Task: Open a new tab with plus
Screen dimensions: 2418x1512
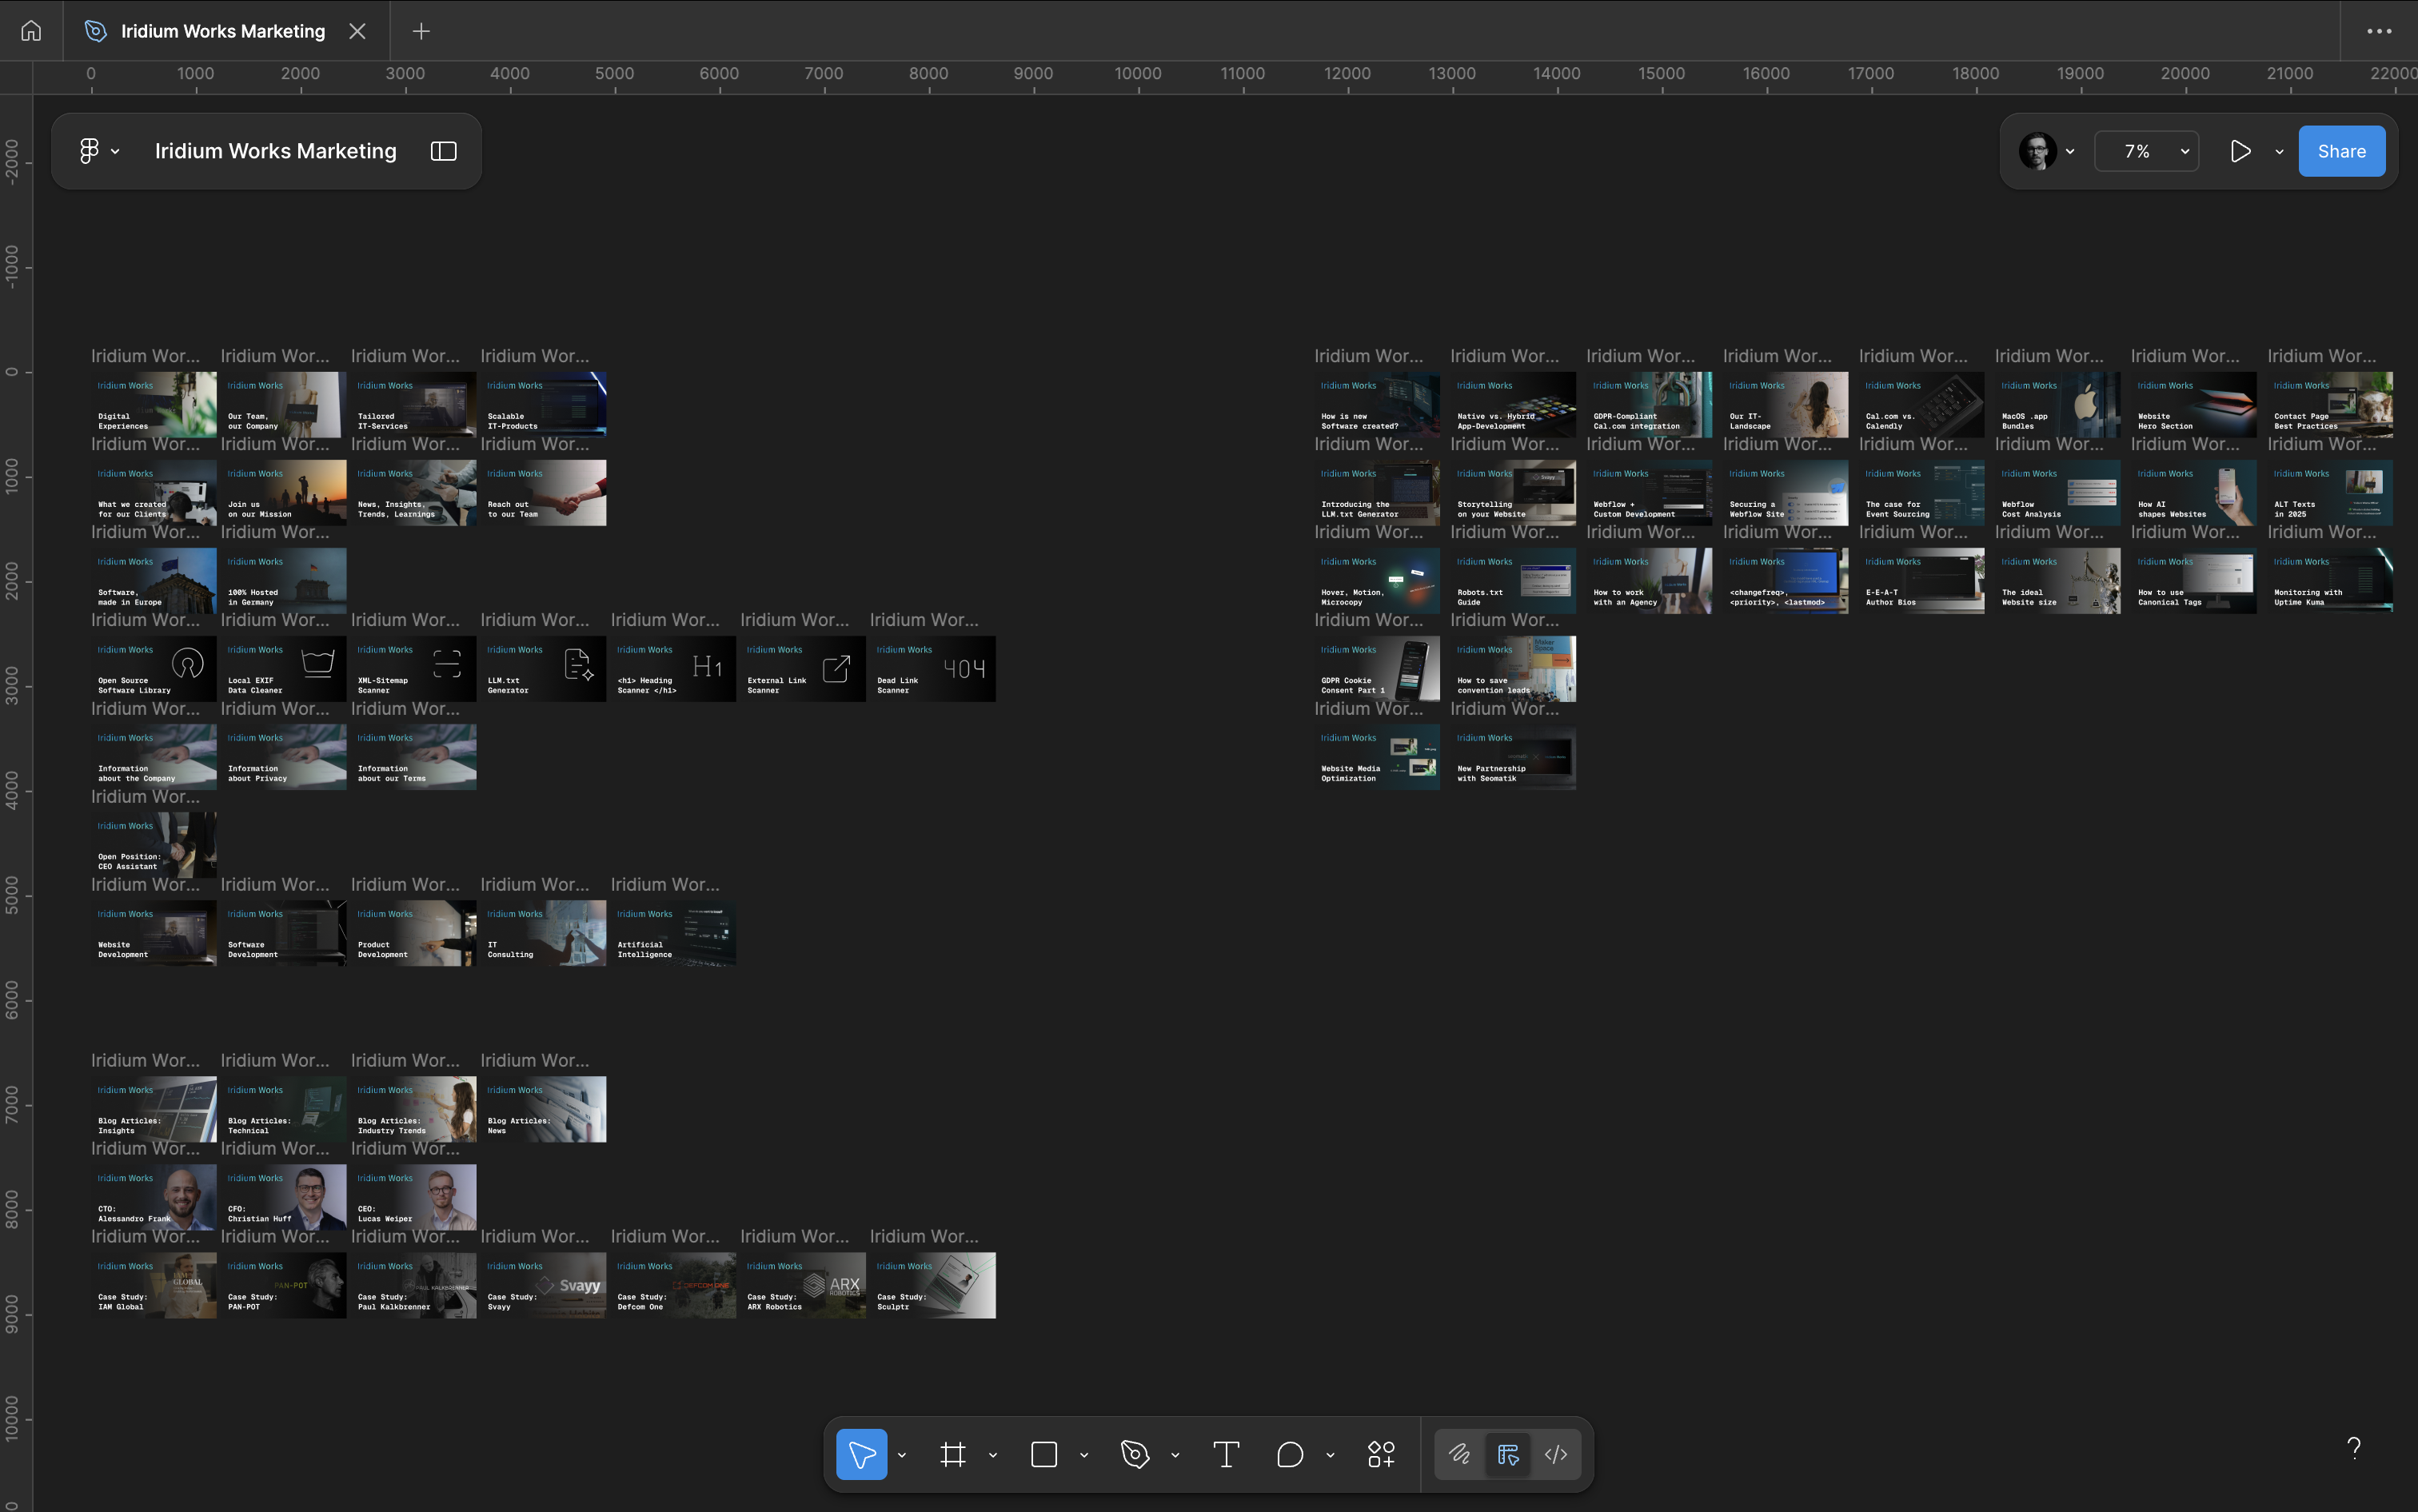Action: (x=421, y=31)
